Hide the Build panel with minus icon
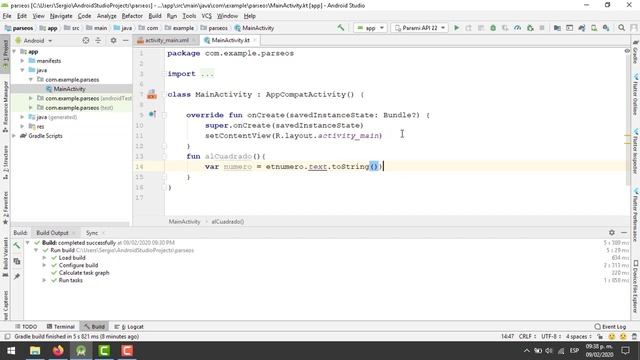Image resolution: width=640 pixels, height=360 pixels. [x=624, y=232]
